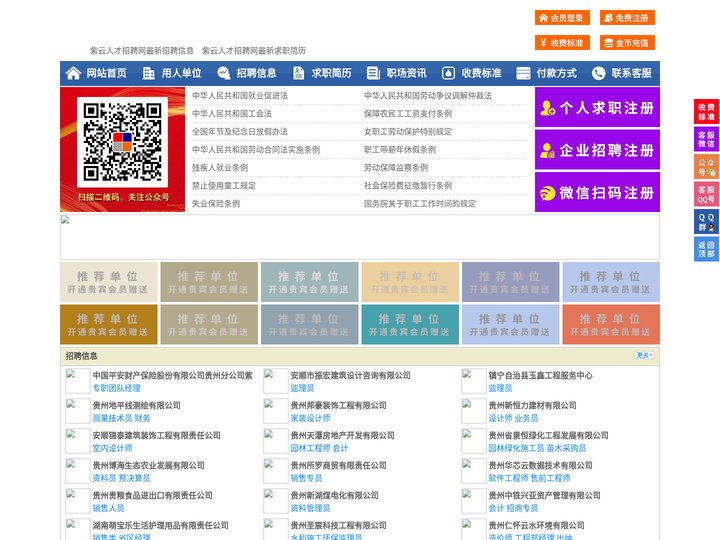Click the 个人求职注册 purple banner
Screen dimensions: 720x540
597,107
